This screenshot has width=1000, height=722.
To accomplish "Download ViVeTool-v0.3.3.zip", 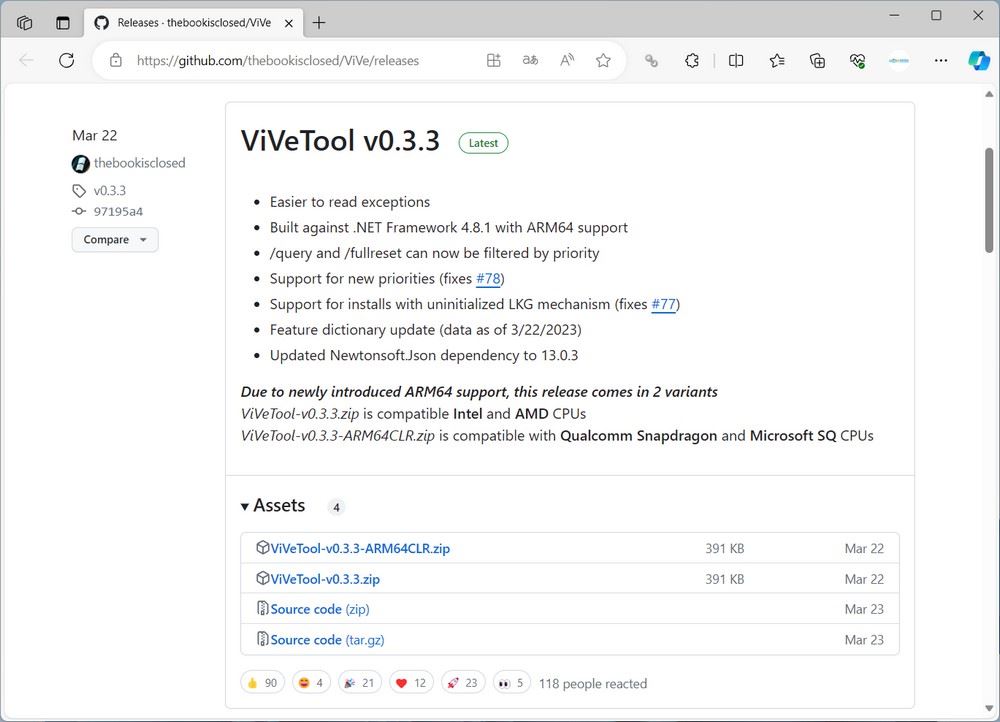I will pyautogui.click(x=325, y=579).
